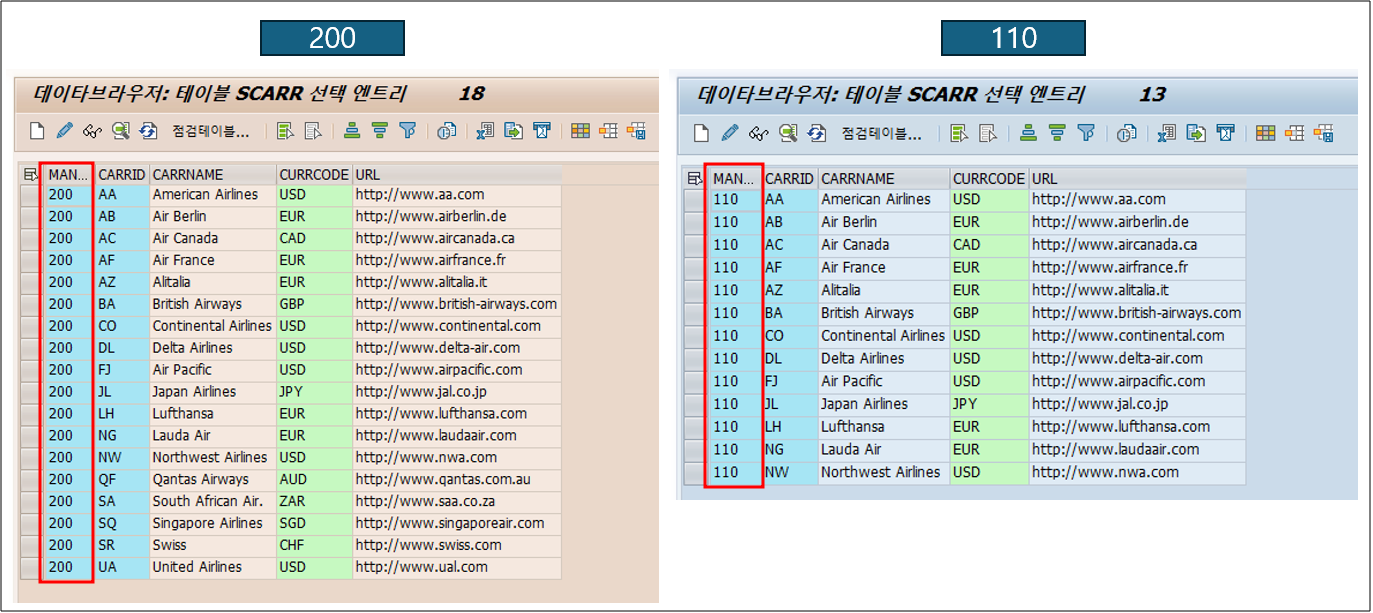Click CARRNAME column header in 110 window

click(884, 178)
